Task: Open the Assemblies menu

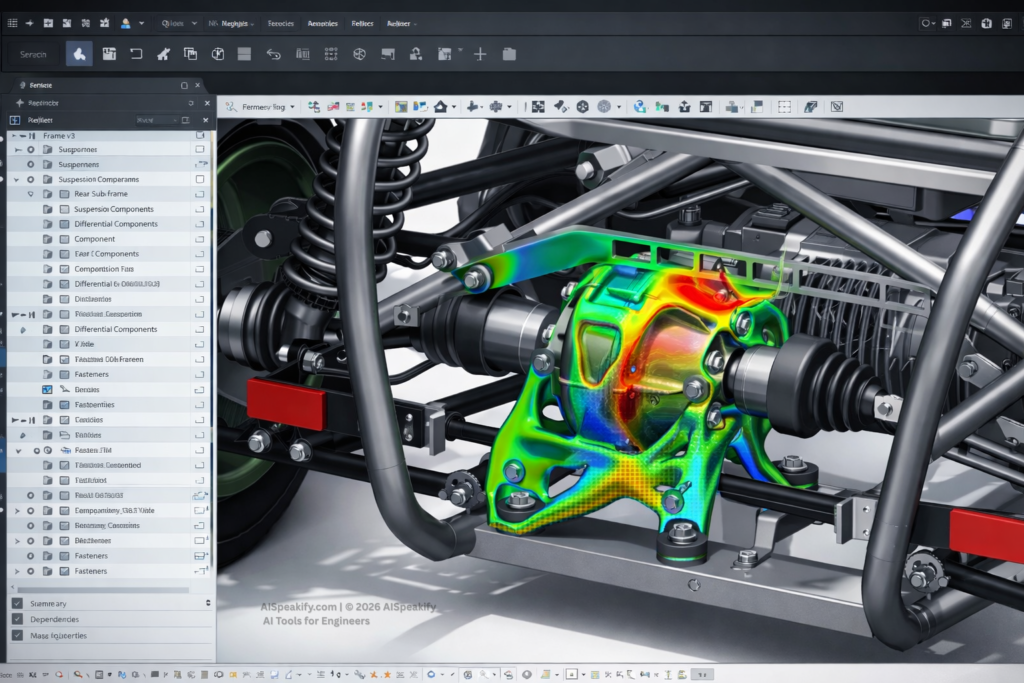Action: [x=322, y=23]
